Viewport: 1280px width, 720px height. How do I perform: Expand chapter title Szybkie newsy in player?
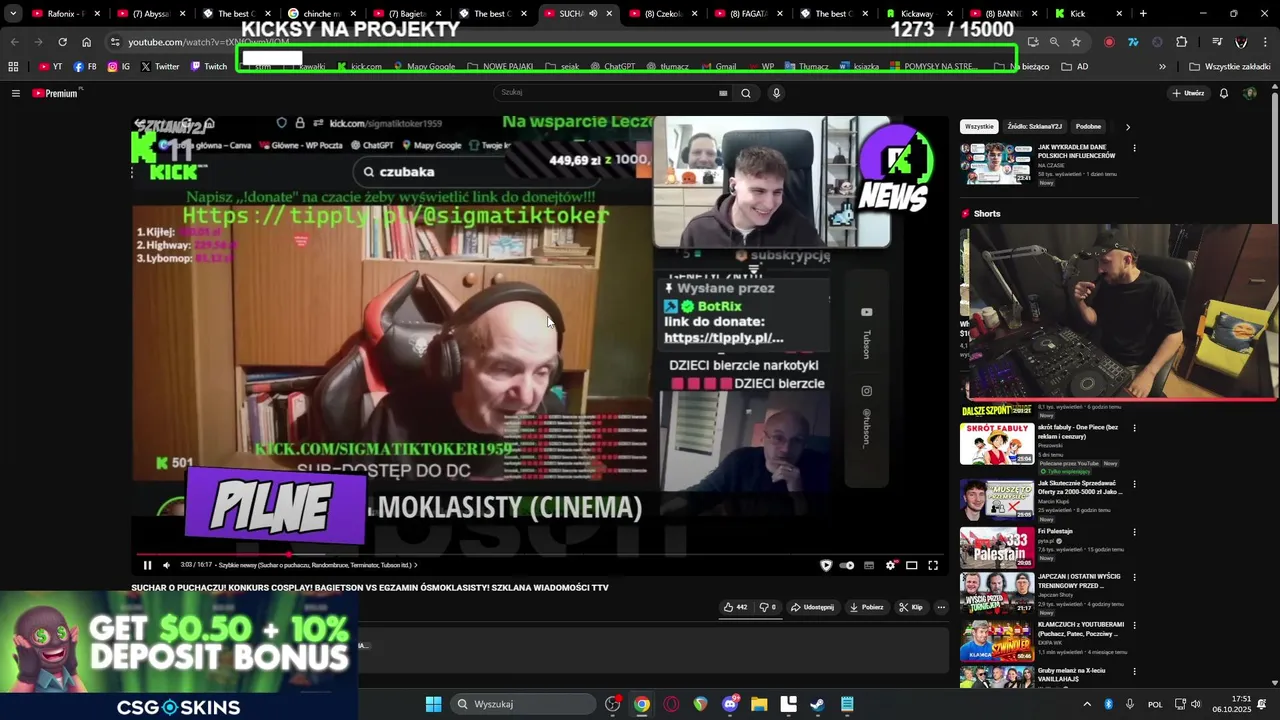318,565
